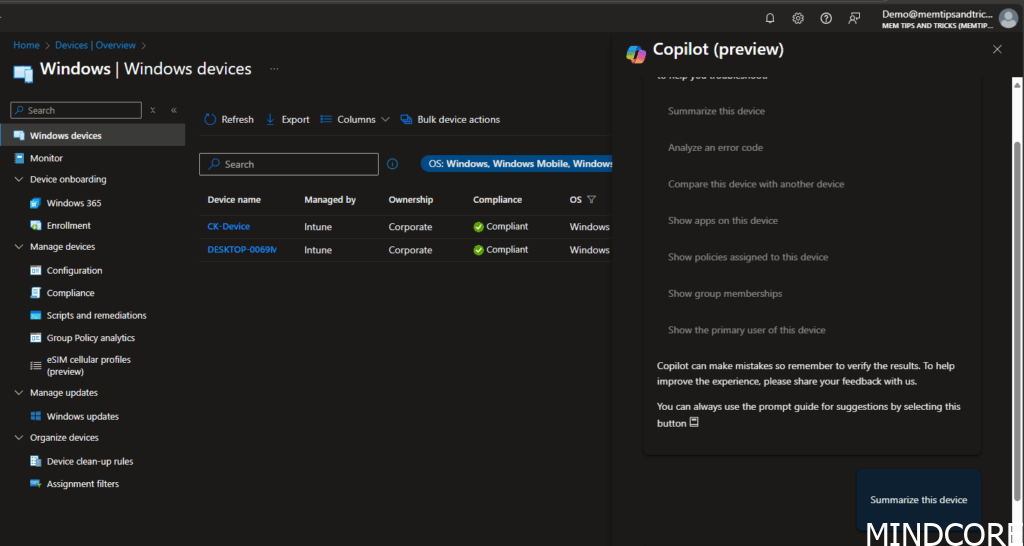This screenshot has width=1024, height=546.
Task: Click the Assignment filters icon
Action: [36, 484]
